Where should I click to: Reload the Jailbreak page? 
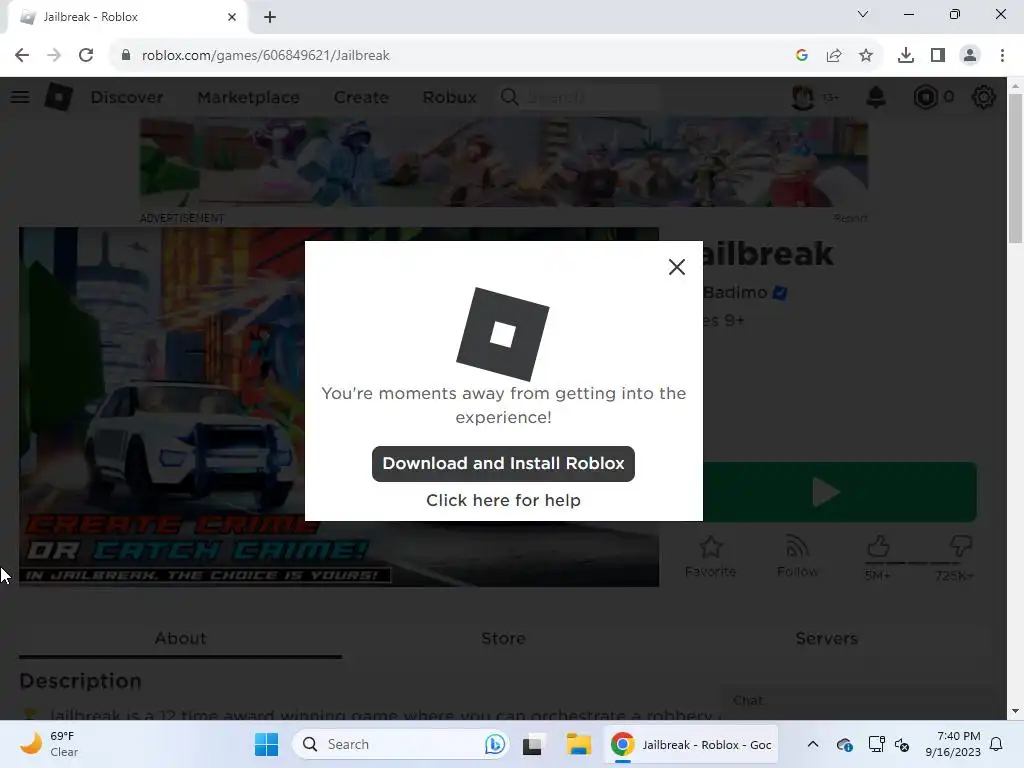pos(86,55)
